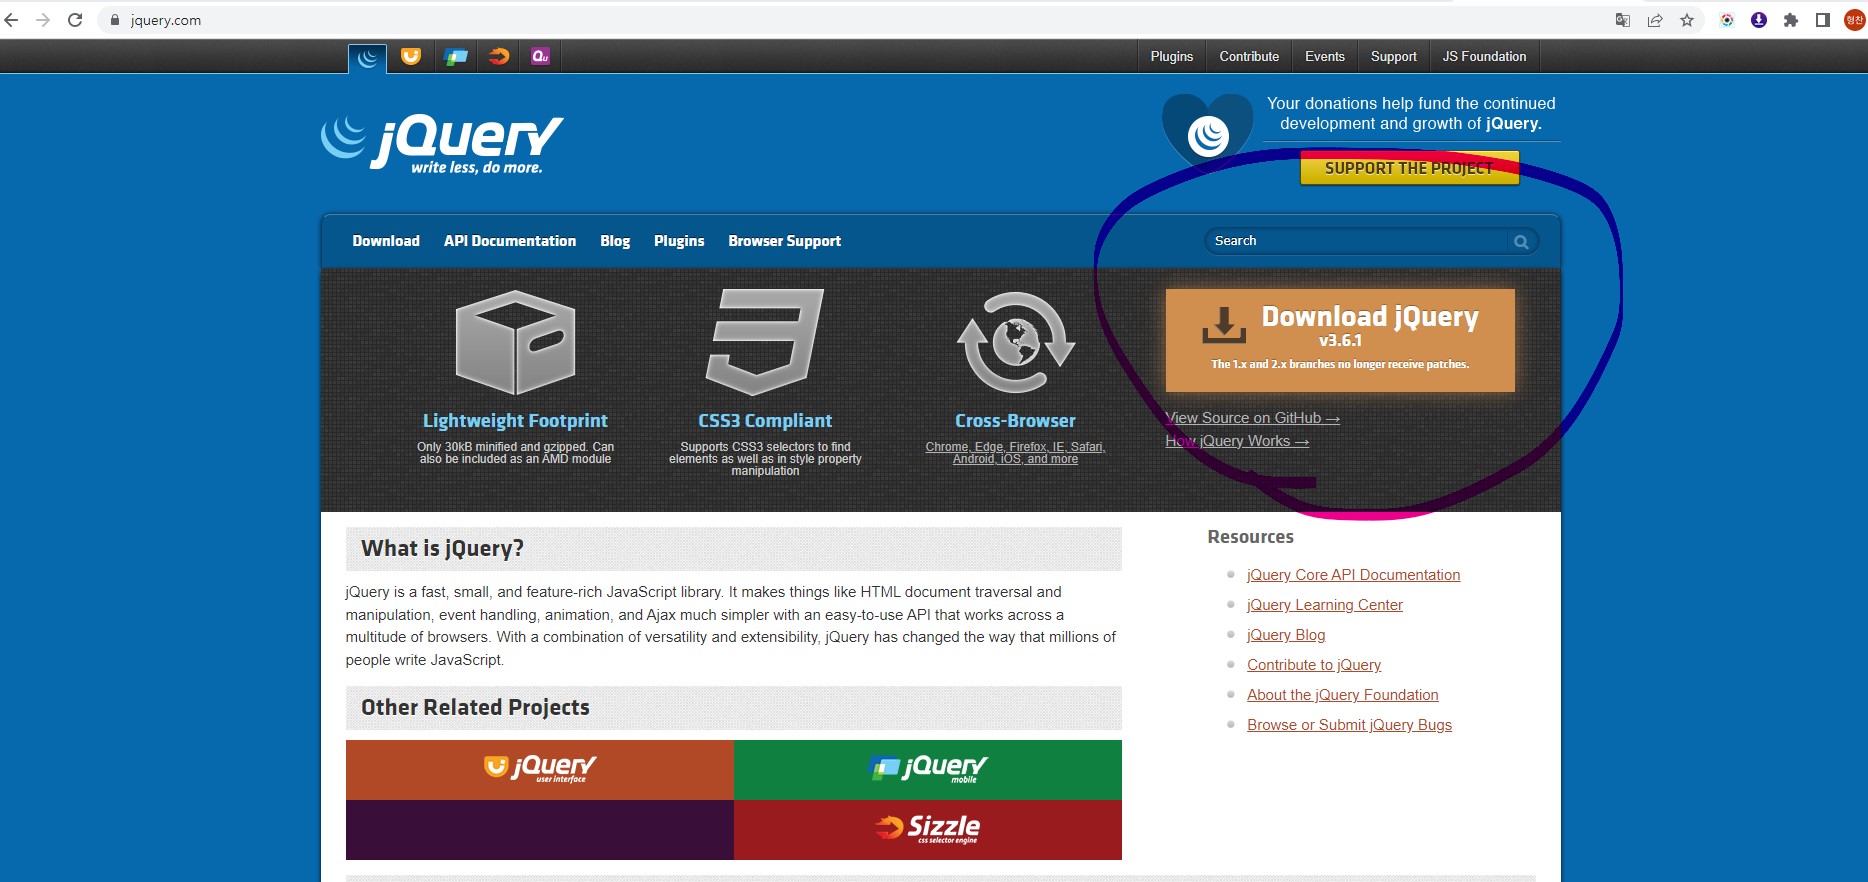Click the Cross-Browser globe icon
This screenshot has height=882, width=1868.
click(1015, 342)
